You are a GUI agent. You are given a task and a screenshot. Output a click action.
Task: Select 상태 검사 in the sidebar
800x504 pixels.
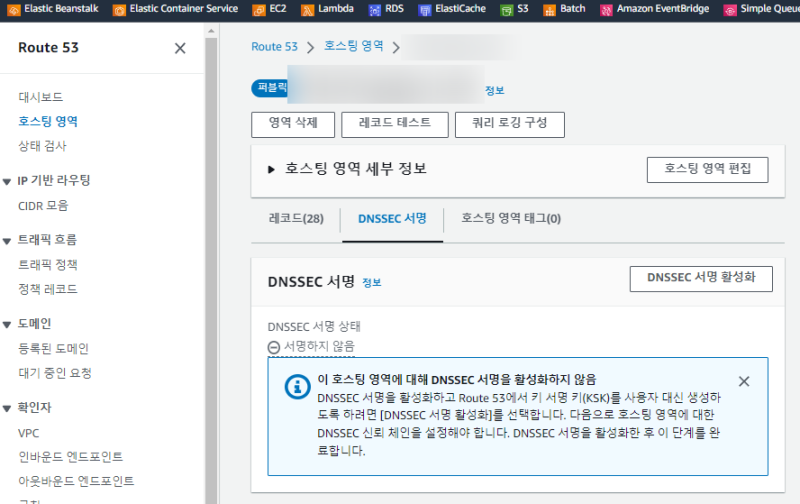coord(42,146)
